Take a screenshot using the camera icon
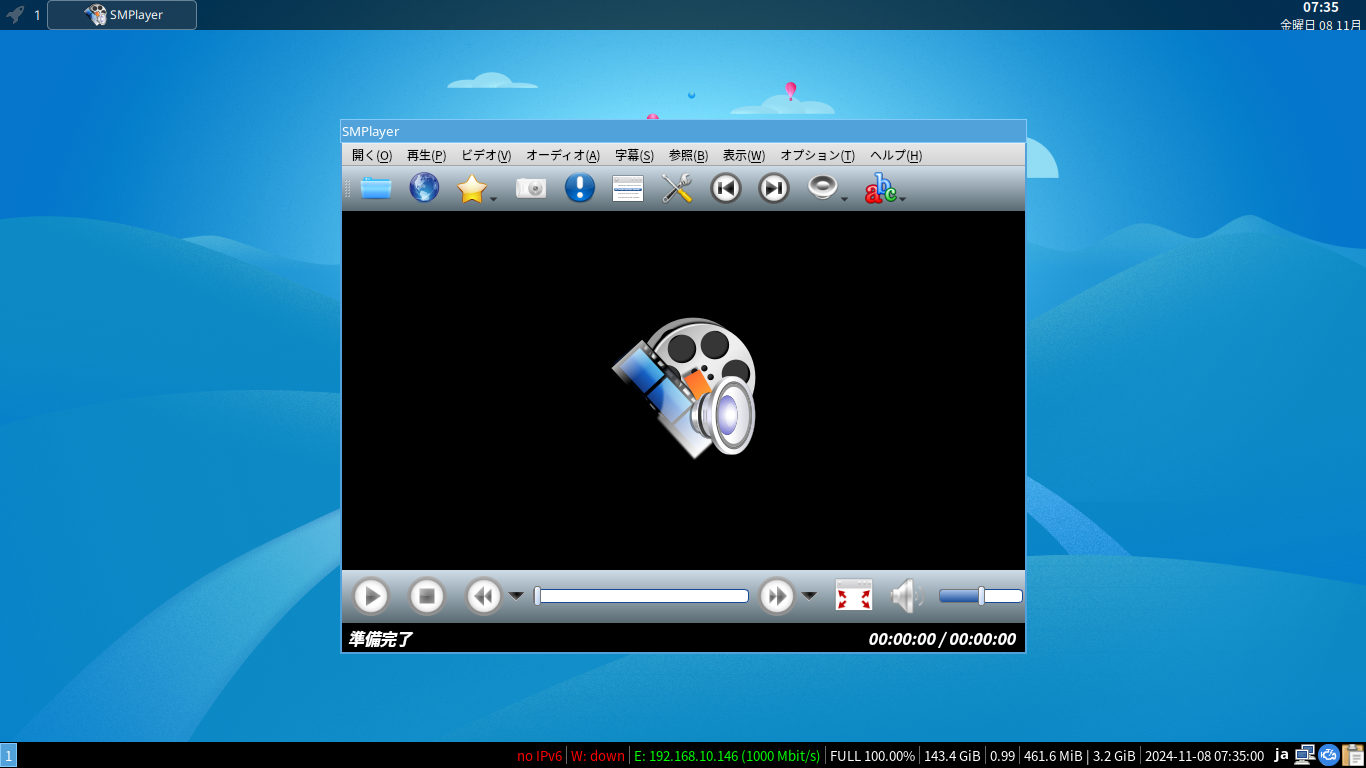The image size is (1366, 768). [530, 187]
